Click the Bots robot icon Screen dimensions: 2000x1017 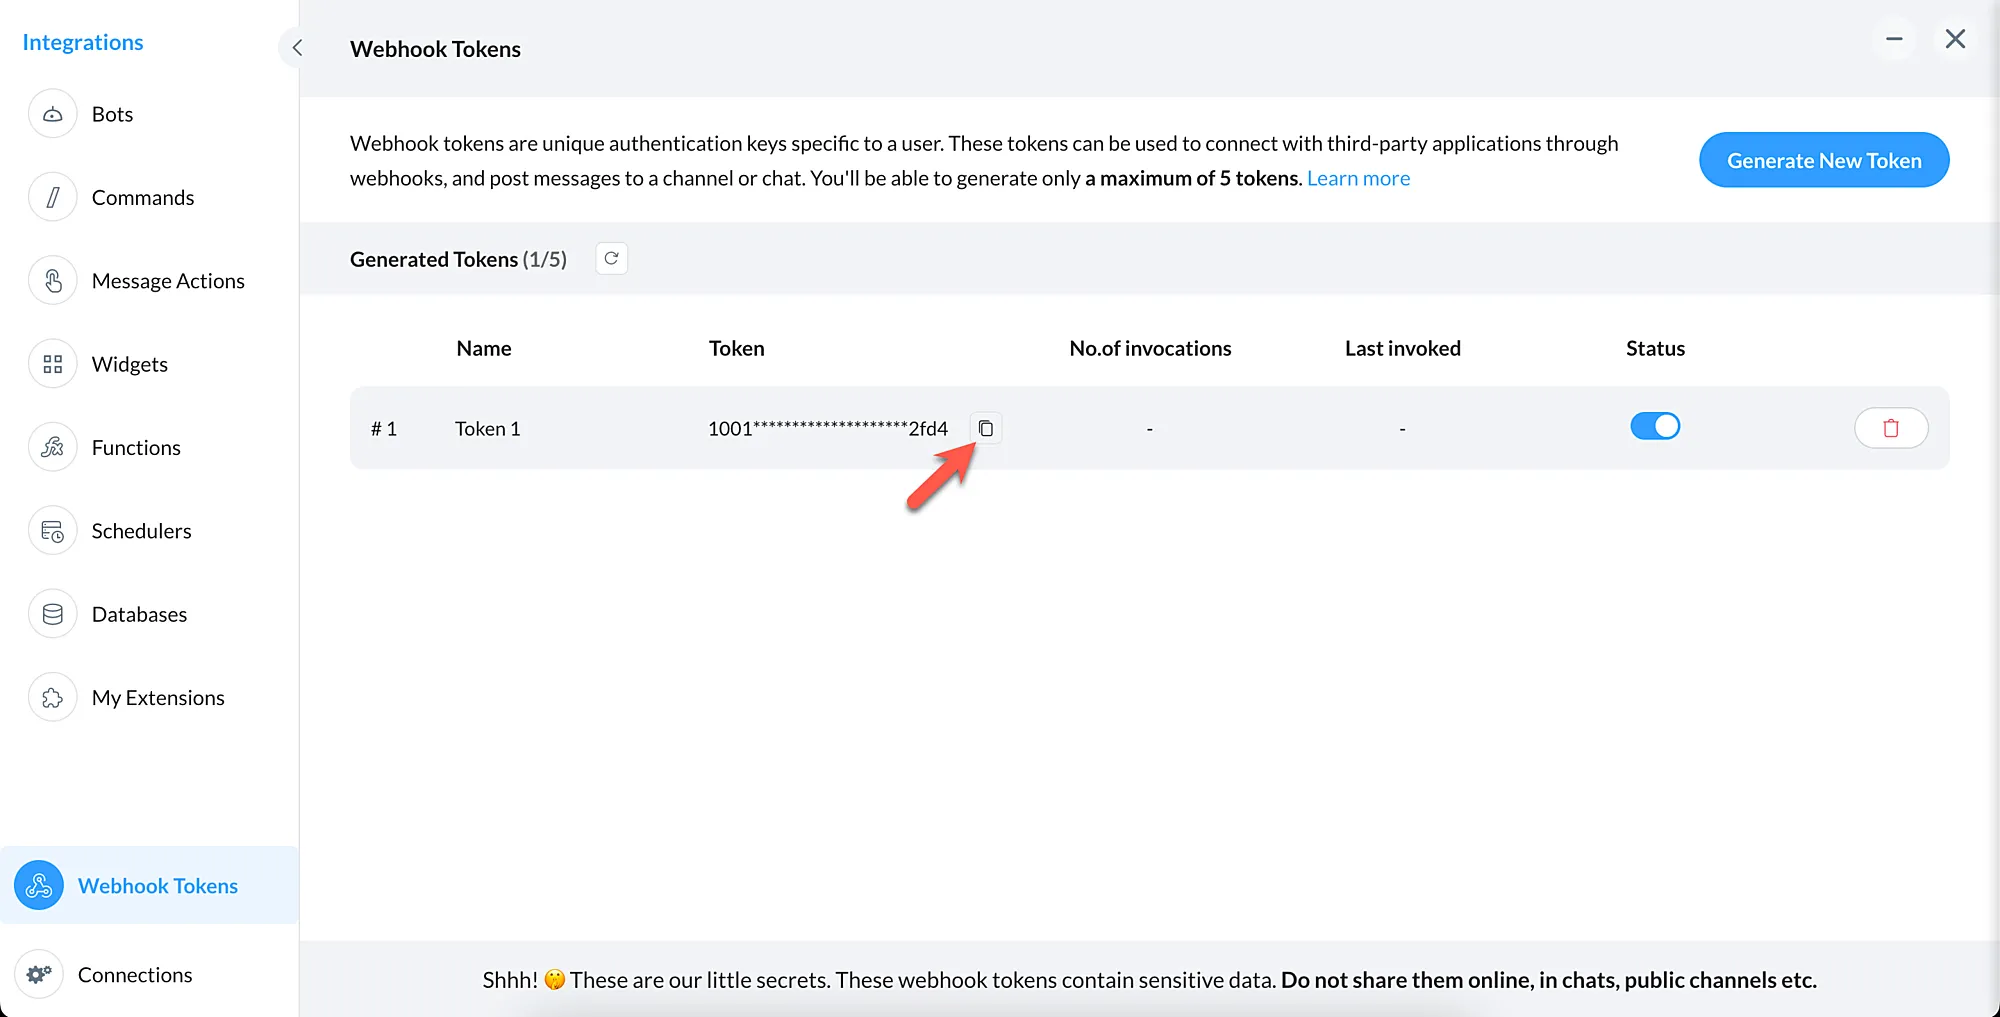click(53, 114)
